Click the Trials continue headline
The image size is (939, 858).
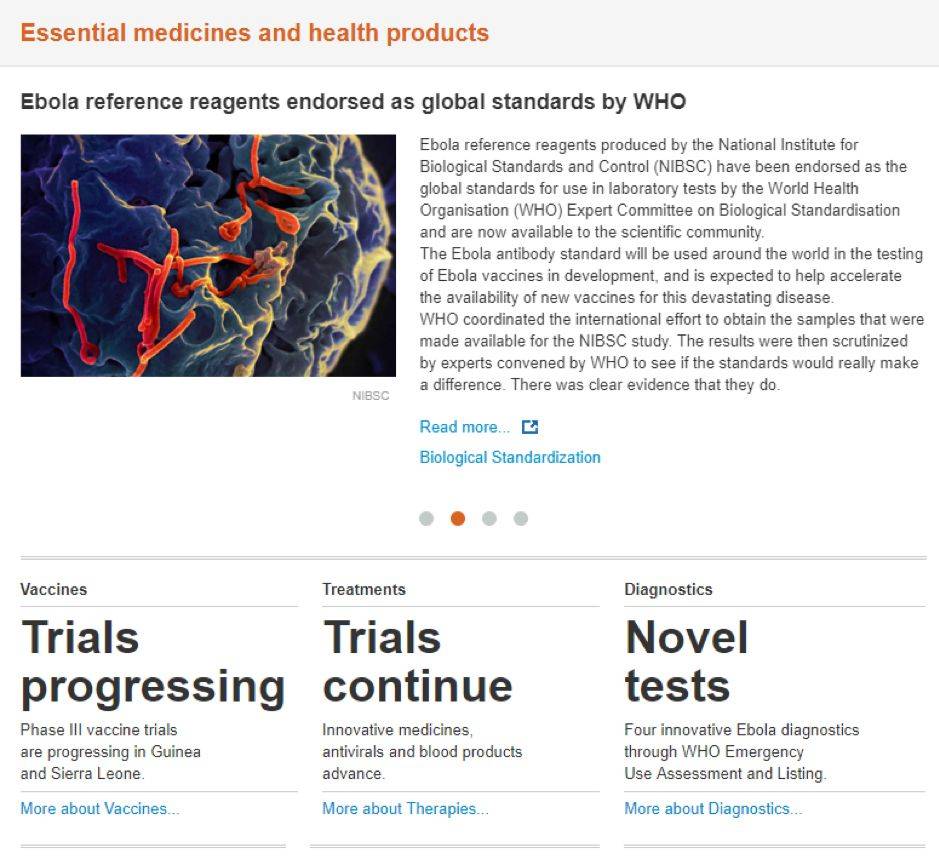click(418, 662)
